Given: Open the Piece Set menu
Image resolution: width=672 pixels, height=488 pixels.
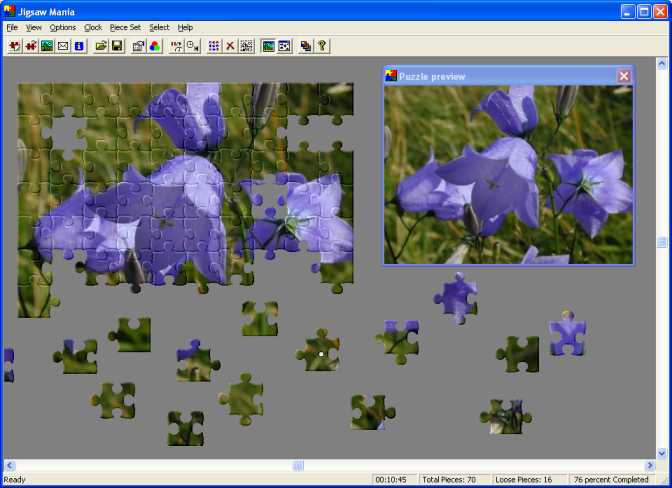Looking at the screenshot, I should tap(125, 27).
